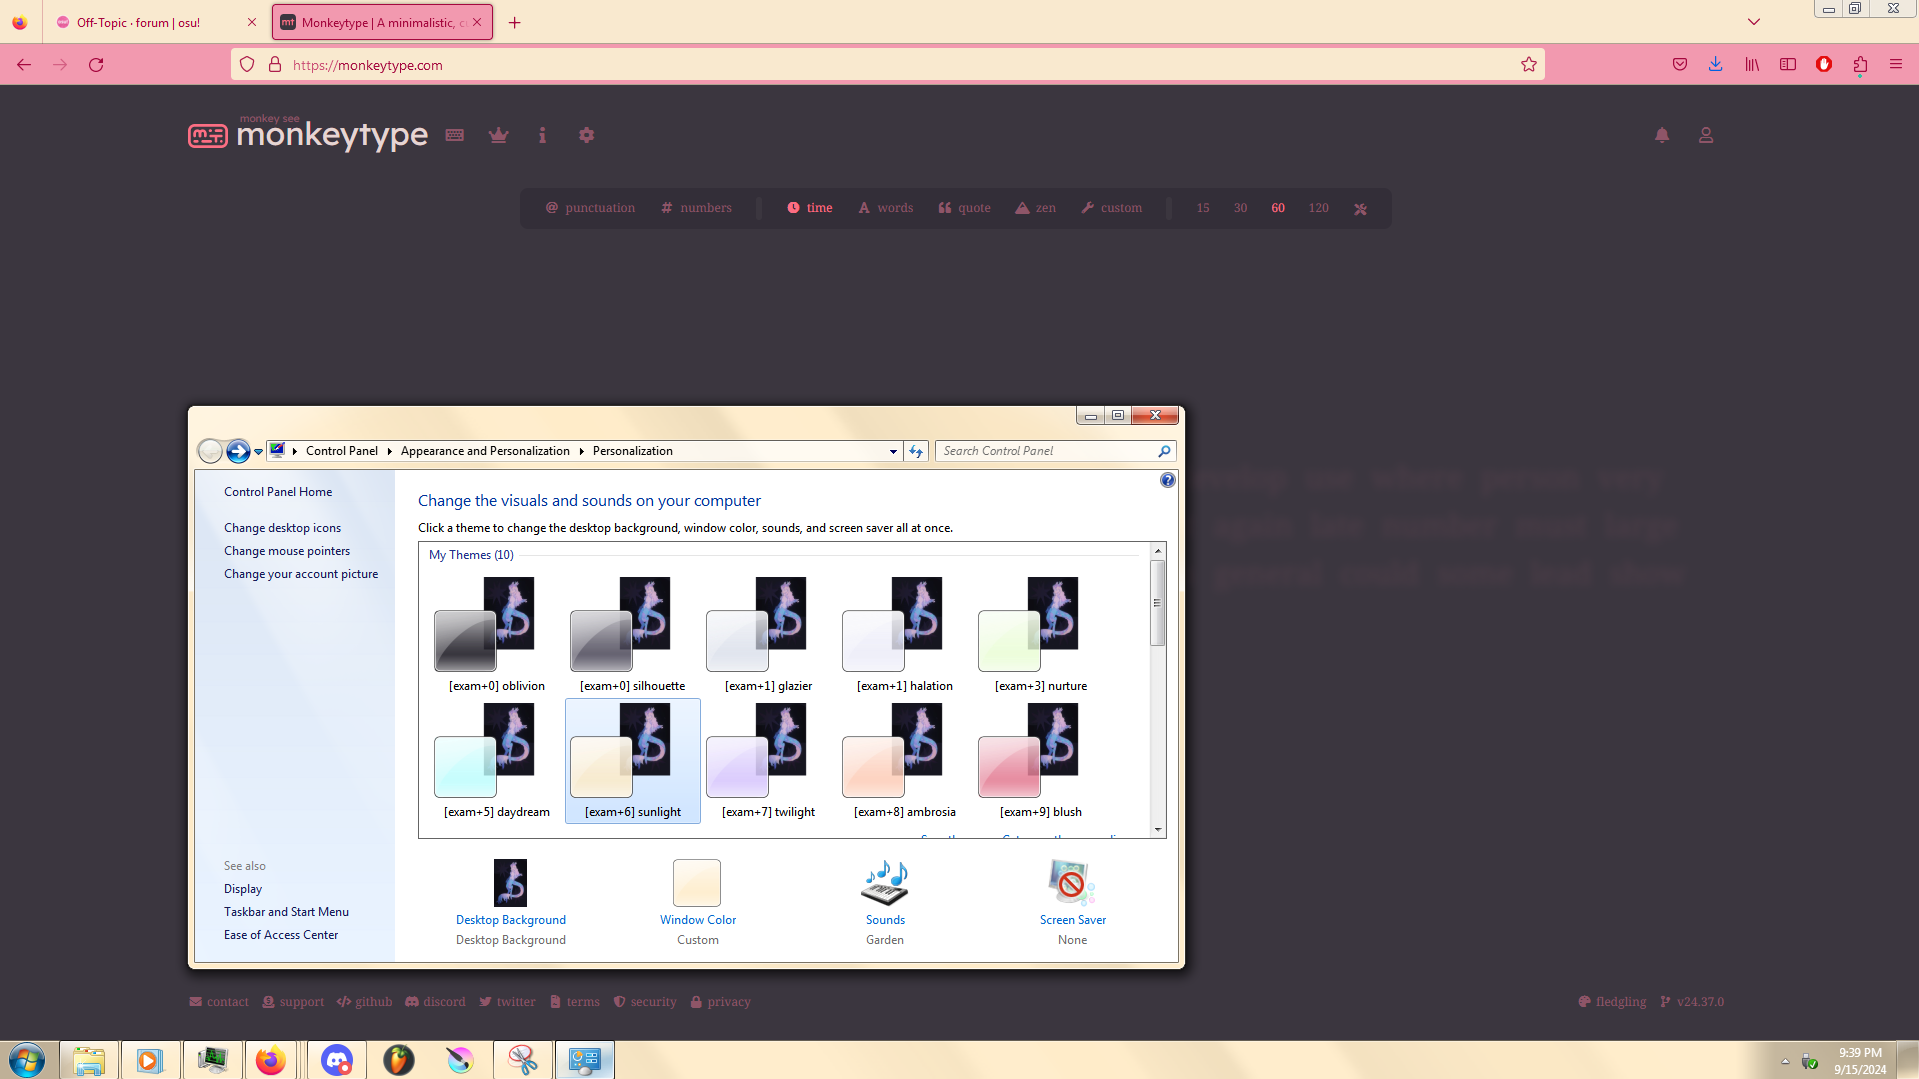
Task: Go back in Firefox
Action: point(24,65)
